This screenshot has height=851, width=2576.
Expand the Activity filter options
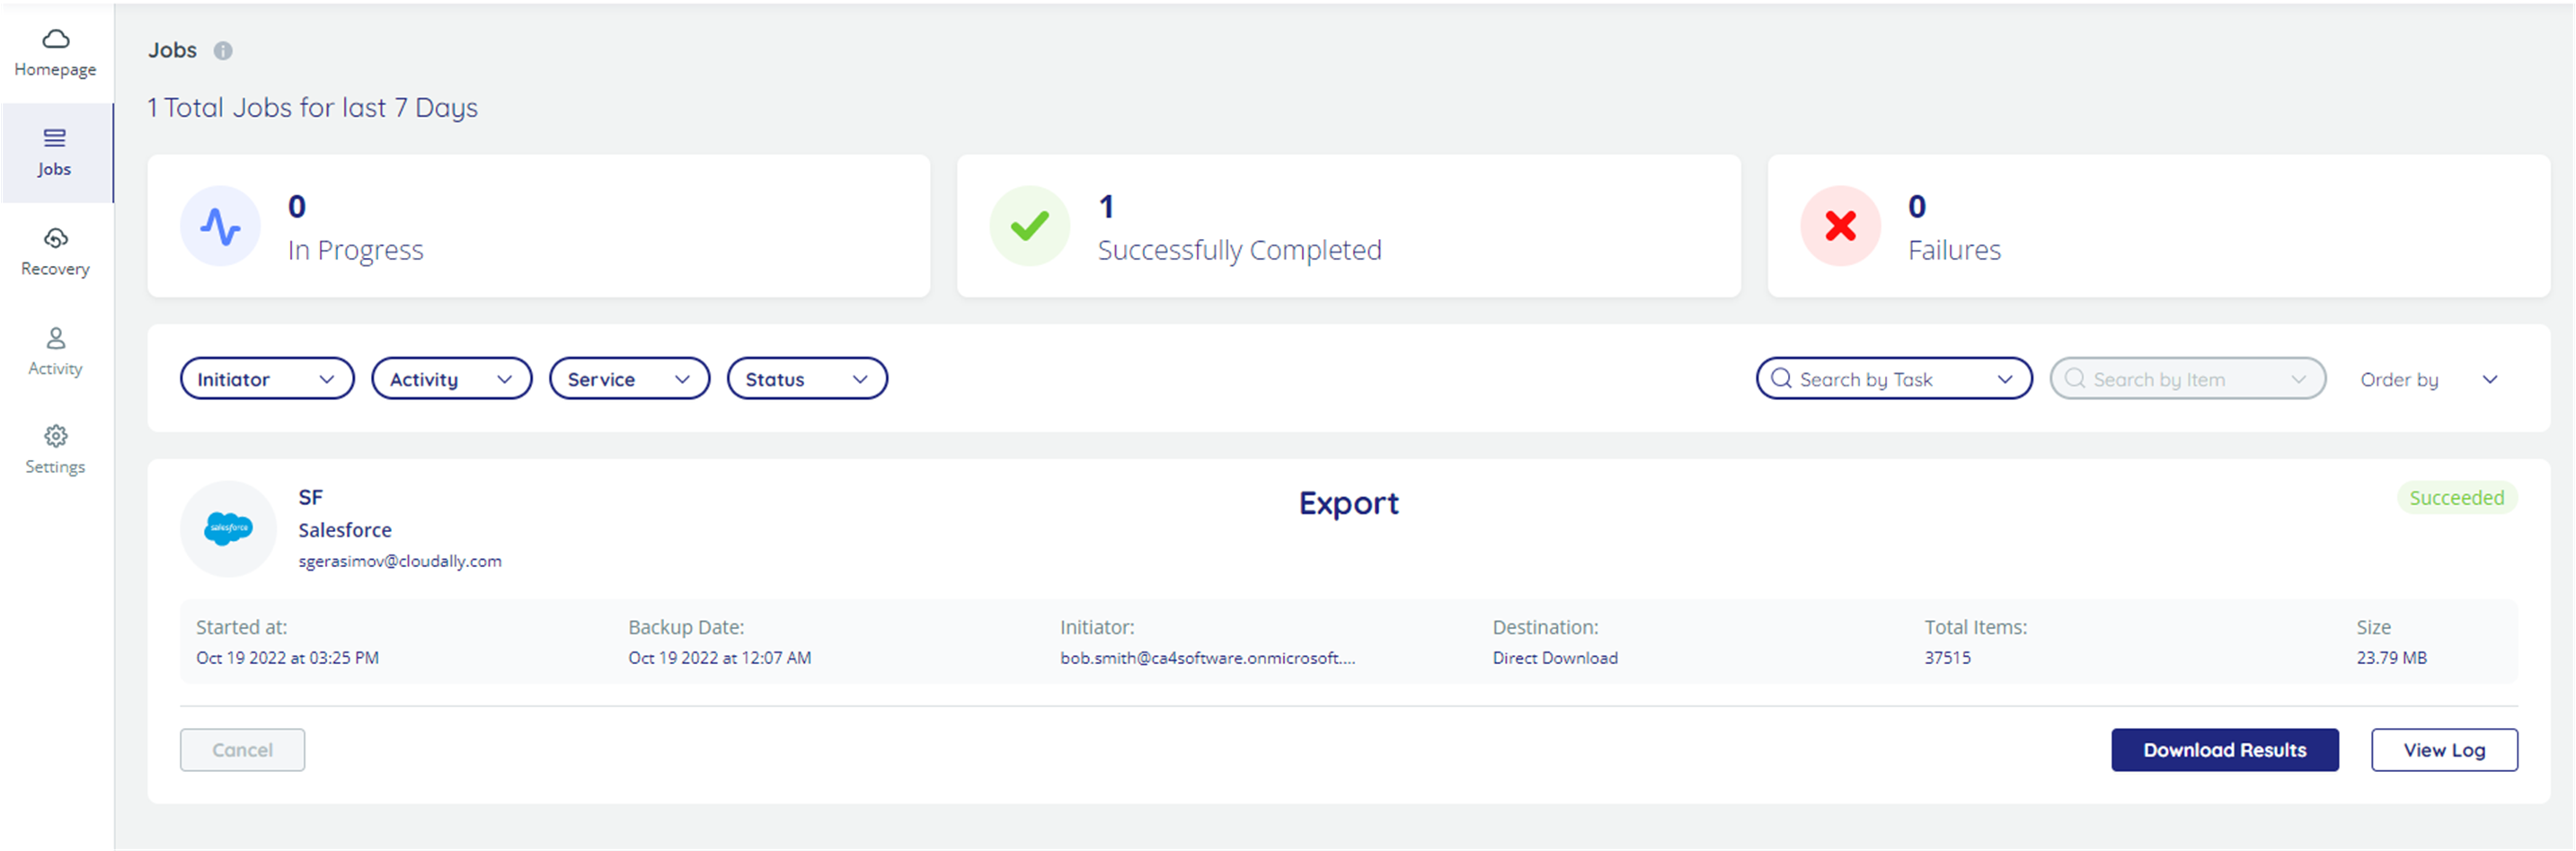[x=451, y=378]
